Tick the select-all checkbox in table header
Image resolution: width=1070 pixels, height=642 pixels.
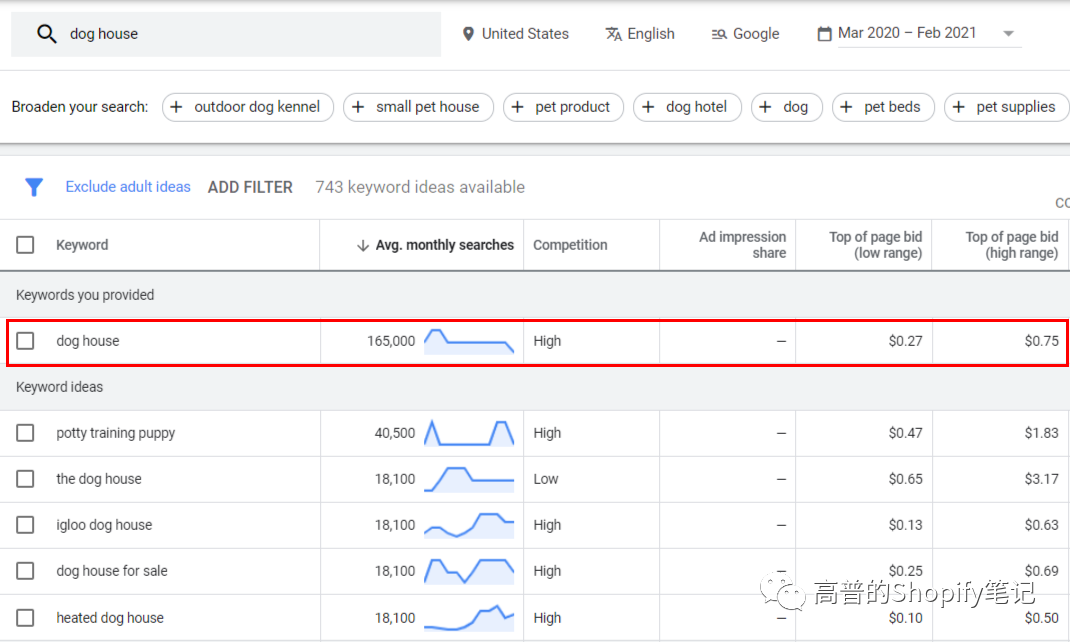[25, 245]
